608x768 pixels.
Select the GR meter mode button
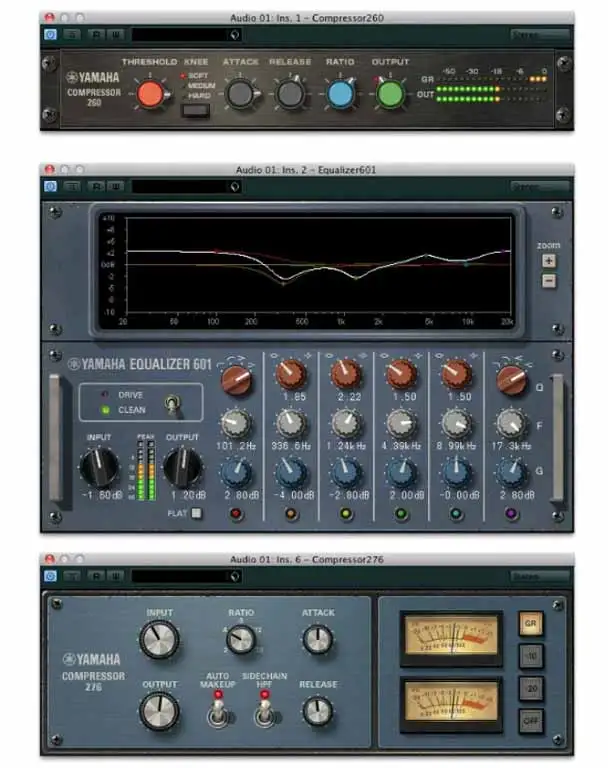click(531, 624)
